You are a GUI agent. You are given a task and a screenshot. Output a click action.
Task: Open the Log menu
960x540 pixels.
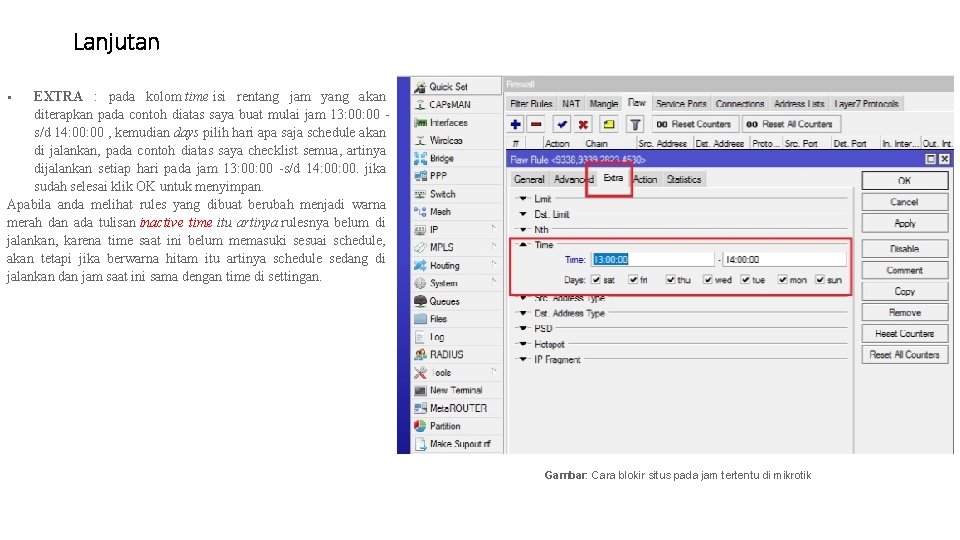[x=456, y=337]
